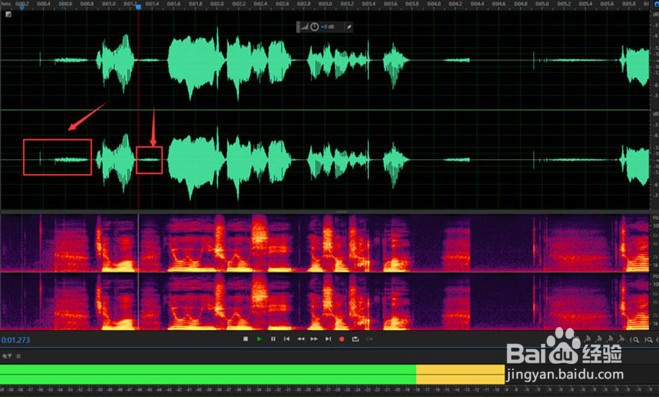Move playhead to the next marker
This screenshot has width=659, height=397.
pos(328,339)
